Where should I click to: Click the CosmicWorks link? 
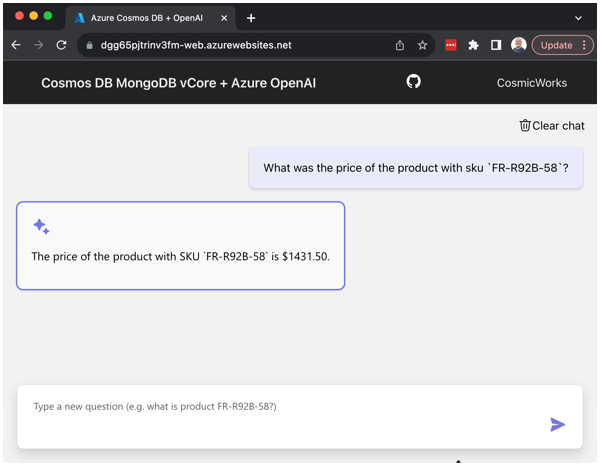click(532, 83)
